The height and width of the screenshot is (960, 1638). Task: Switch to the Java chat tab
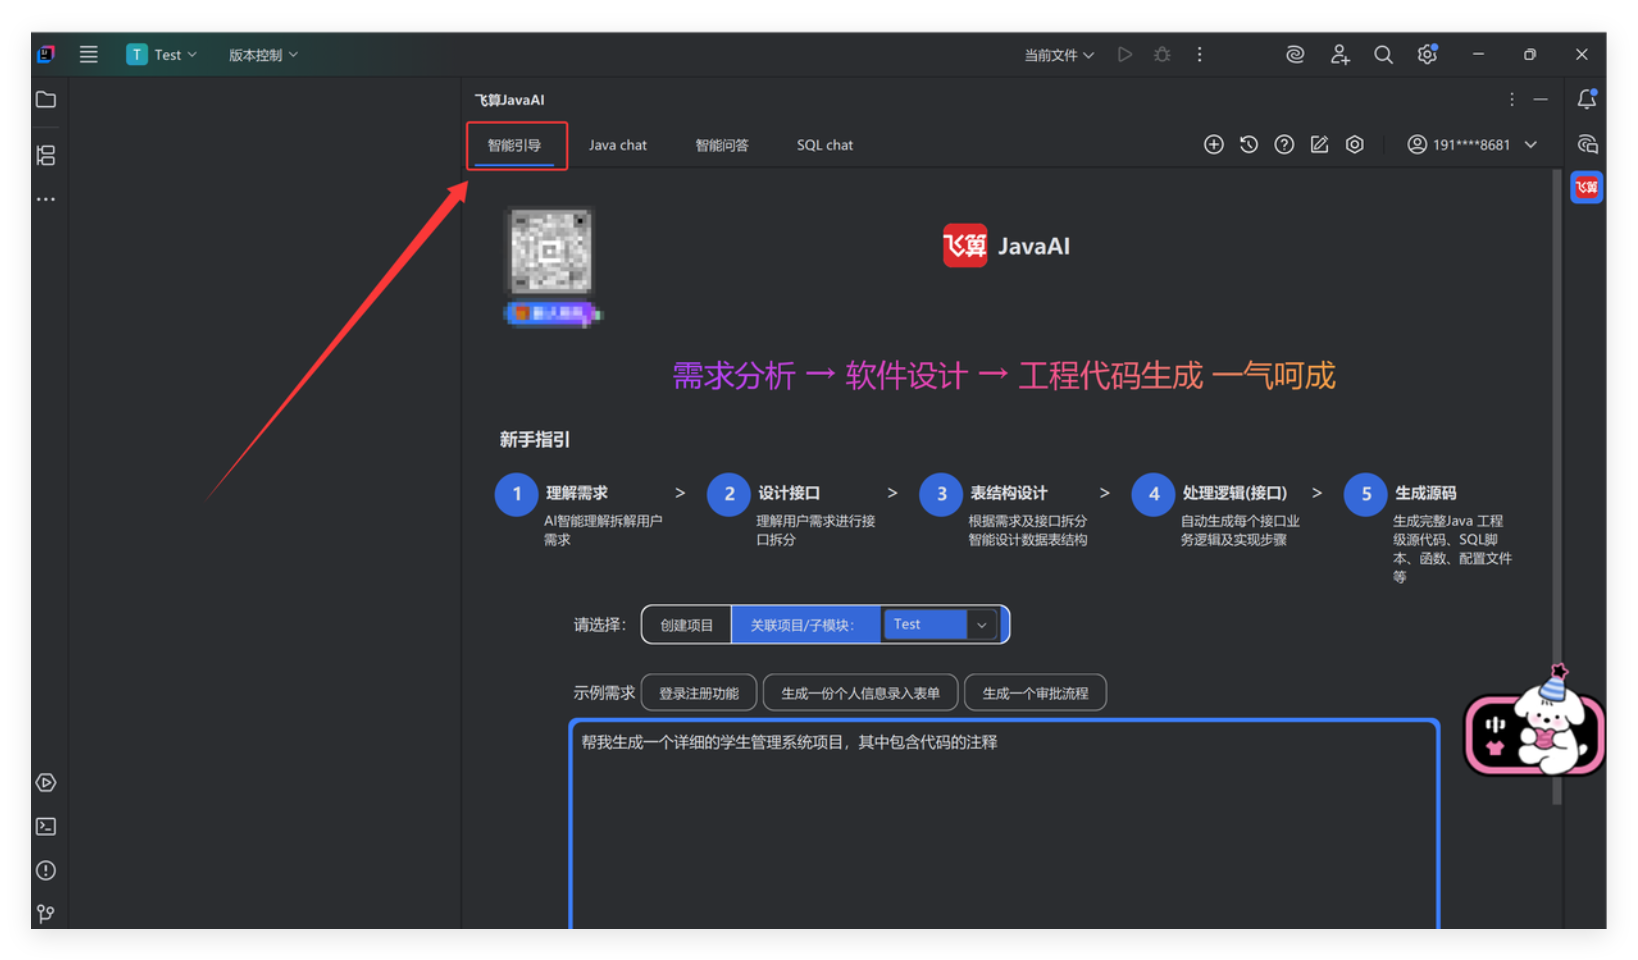[x=617, y=145]
